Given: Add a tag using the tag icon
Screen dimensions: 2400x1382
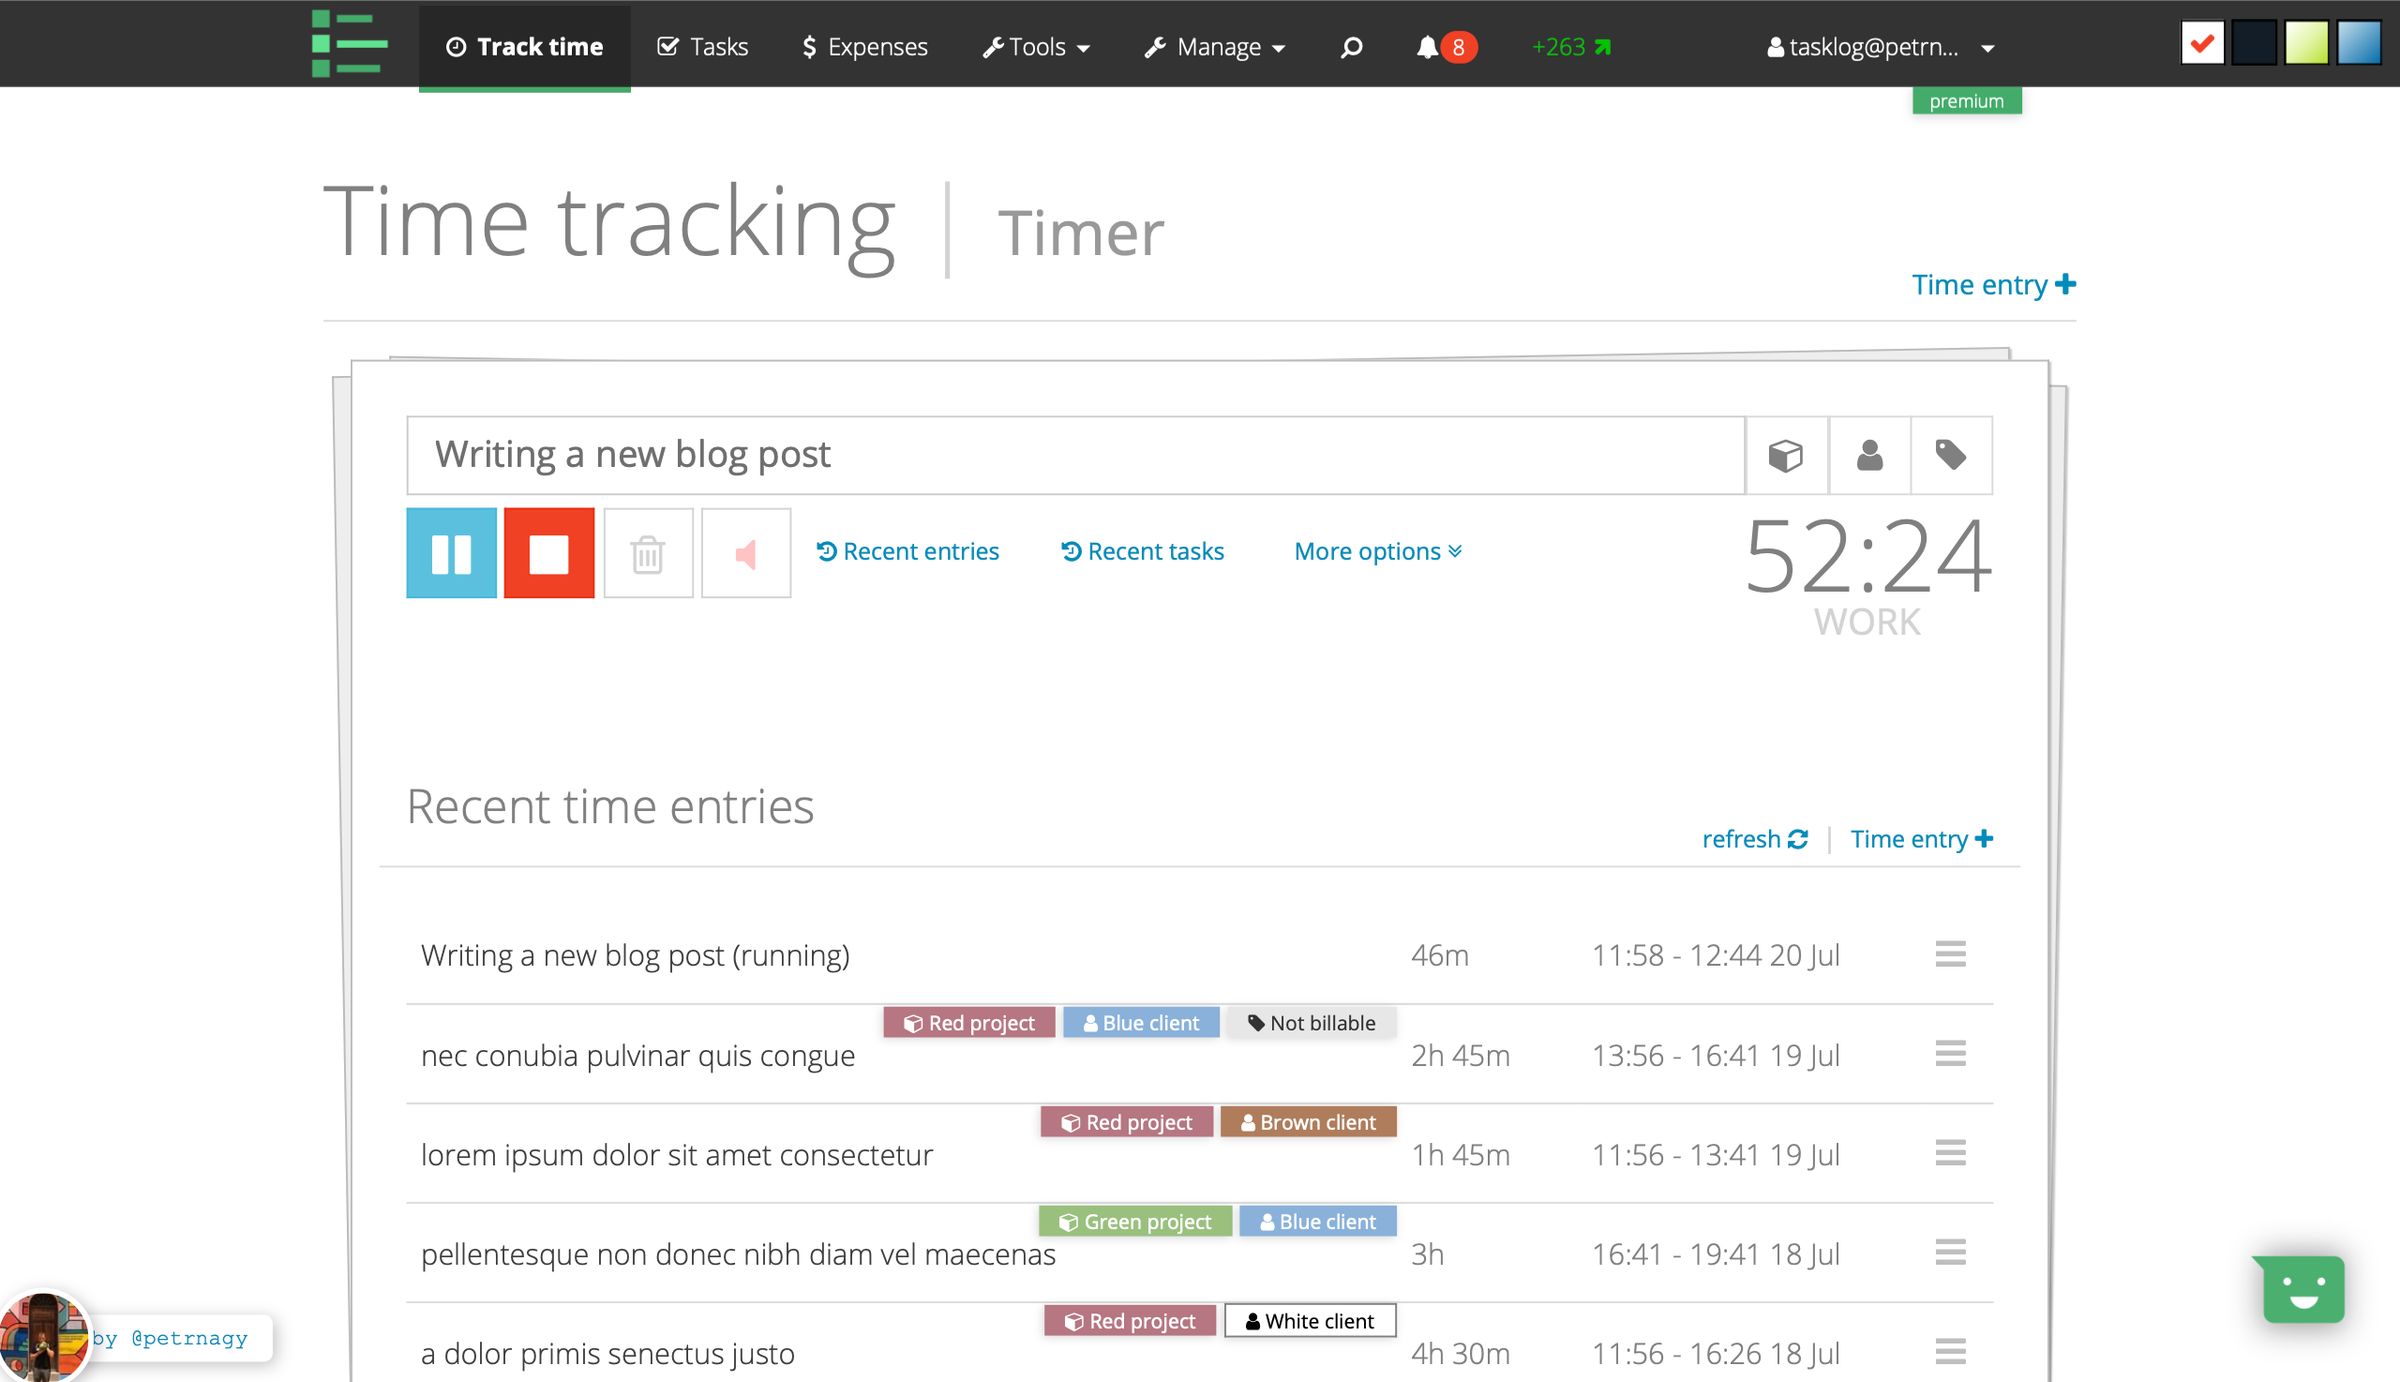Looking at the screenshot, I should (1951, 455).
